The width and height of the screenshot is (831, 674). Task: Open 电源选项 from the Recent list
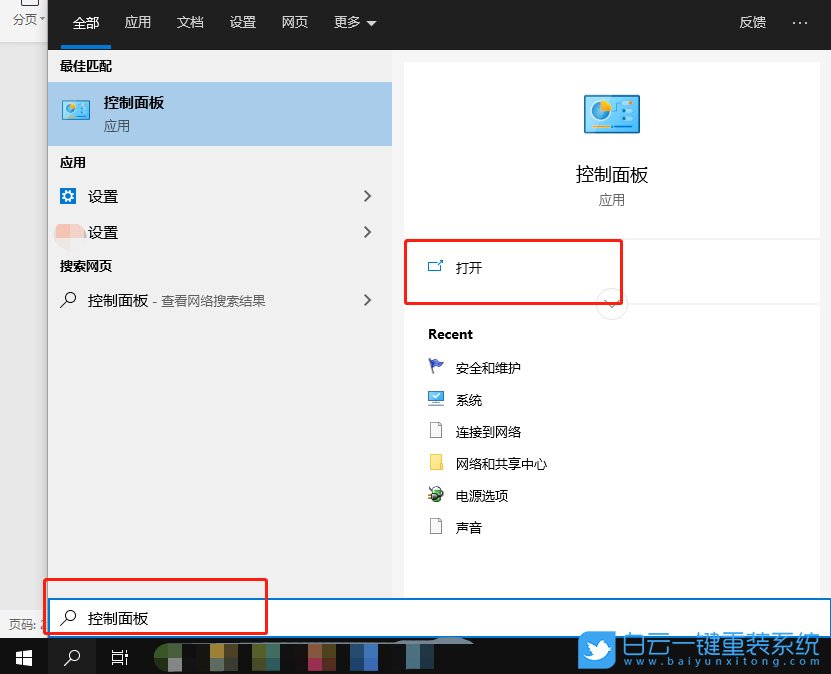(482, 494)
